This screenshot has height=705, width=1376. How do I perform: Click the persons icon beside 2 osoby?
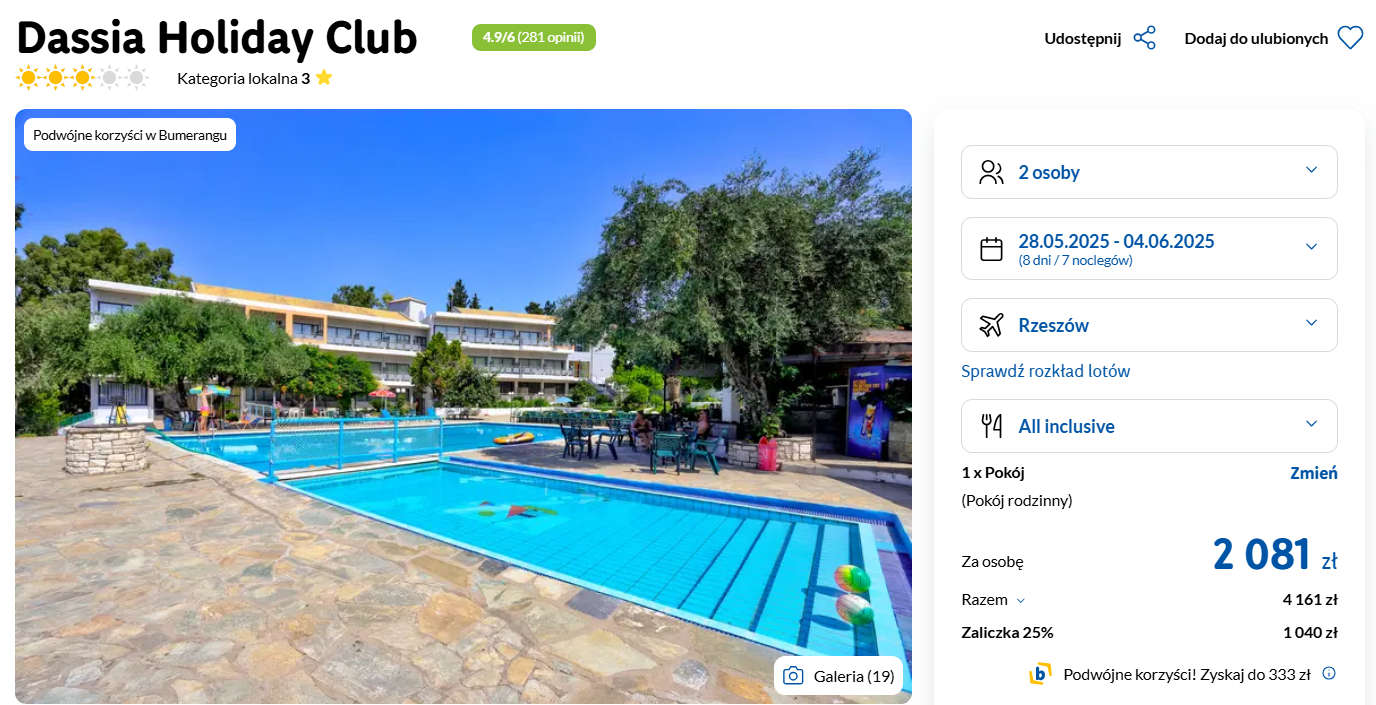[x=991, y=172]
